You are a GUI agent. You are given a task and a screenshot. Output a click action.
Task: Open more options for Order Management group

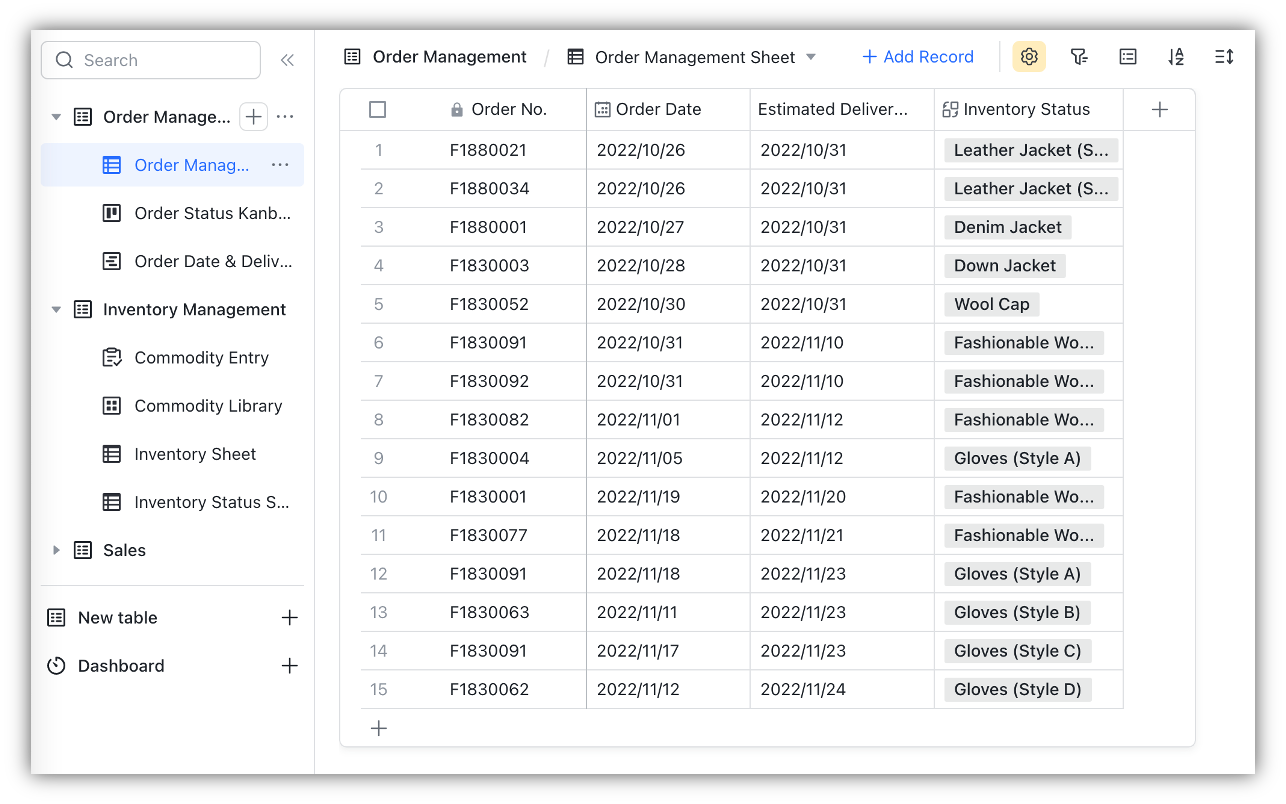285,117
